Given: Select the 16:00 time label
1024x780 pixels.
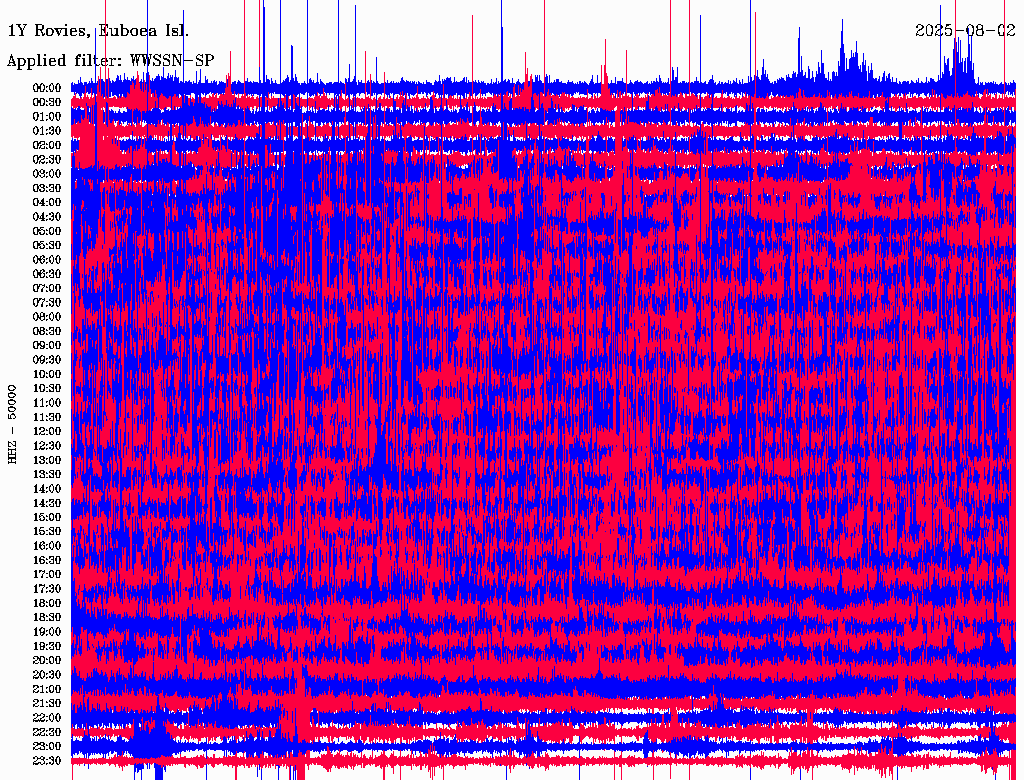Looking at the screenshot, I should 47,546.
